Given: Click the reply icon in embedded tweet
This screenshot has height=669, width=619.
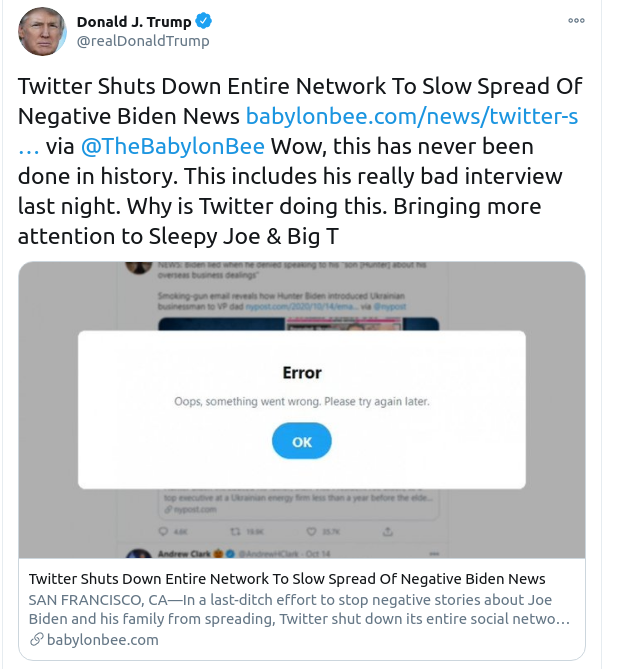Looking at the screenshot, I should tap(164, 530).
